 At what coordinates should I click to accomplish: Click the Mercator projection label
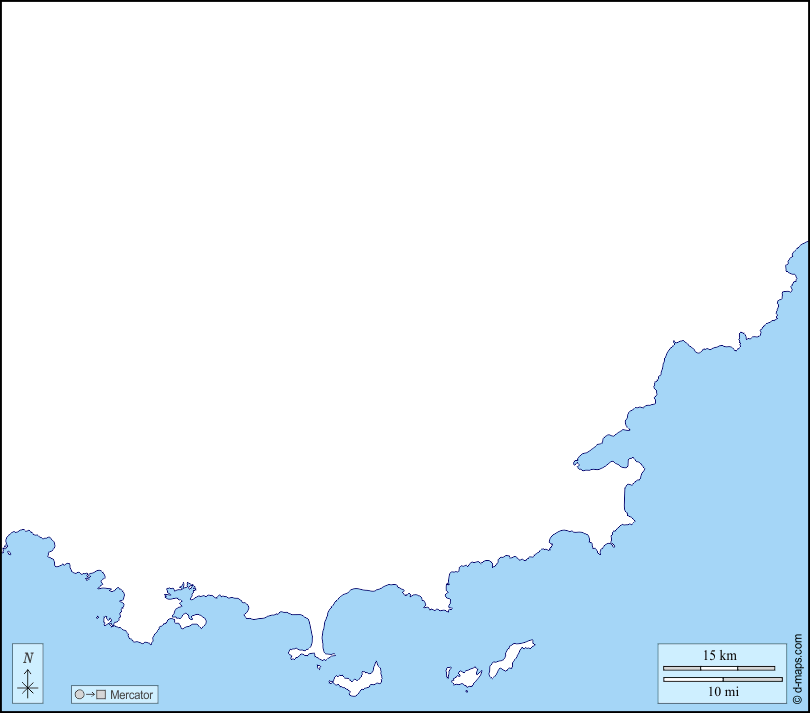131,694
